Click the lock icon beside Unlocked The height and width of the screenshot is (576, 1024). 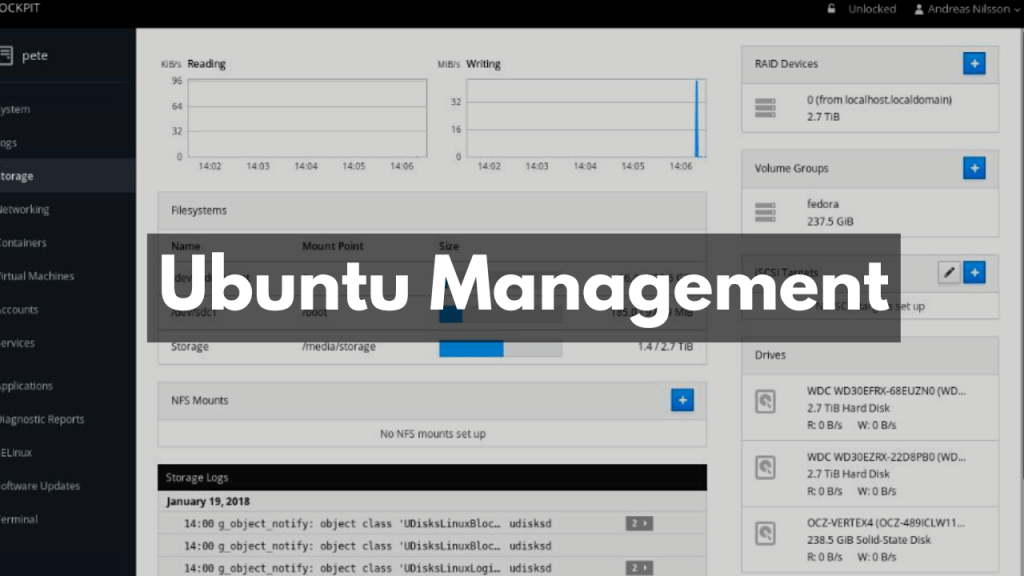[831, 8]
